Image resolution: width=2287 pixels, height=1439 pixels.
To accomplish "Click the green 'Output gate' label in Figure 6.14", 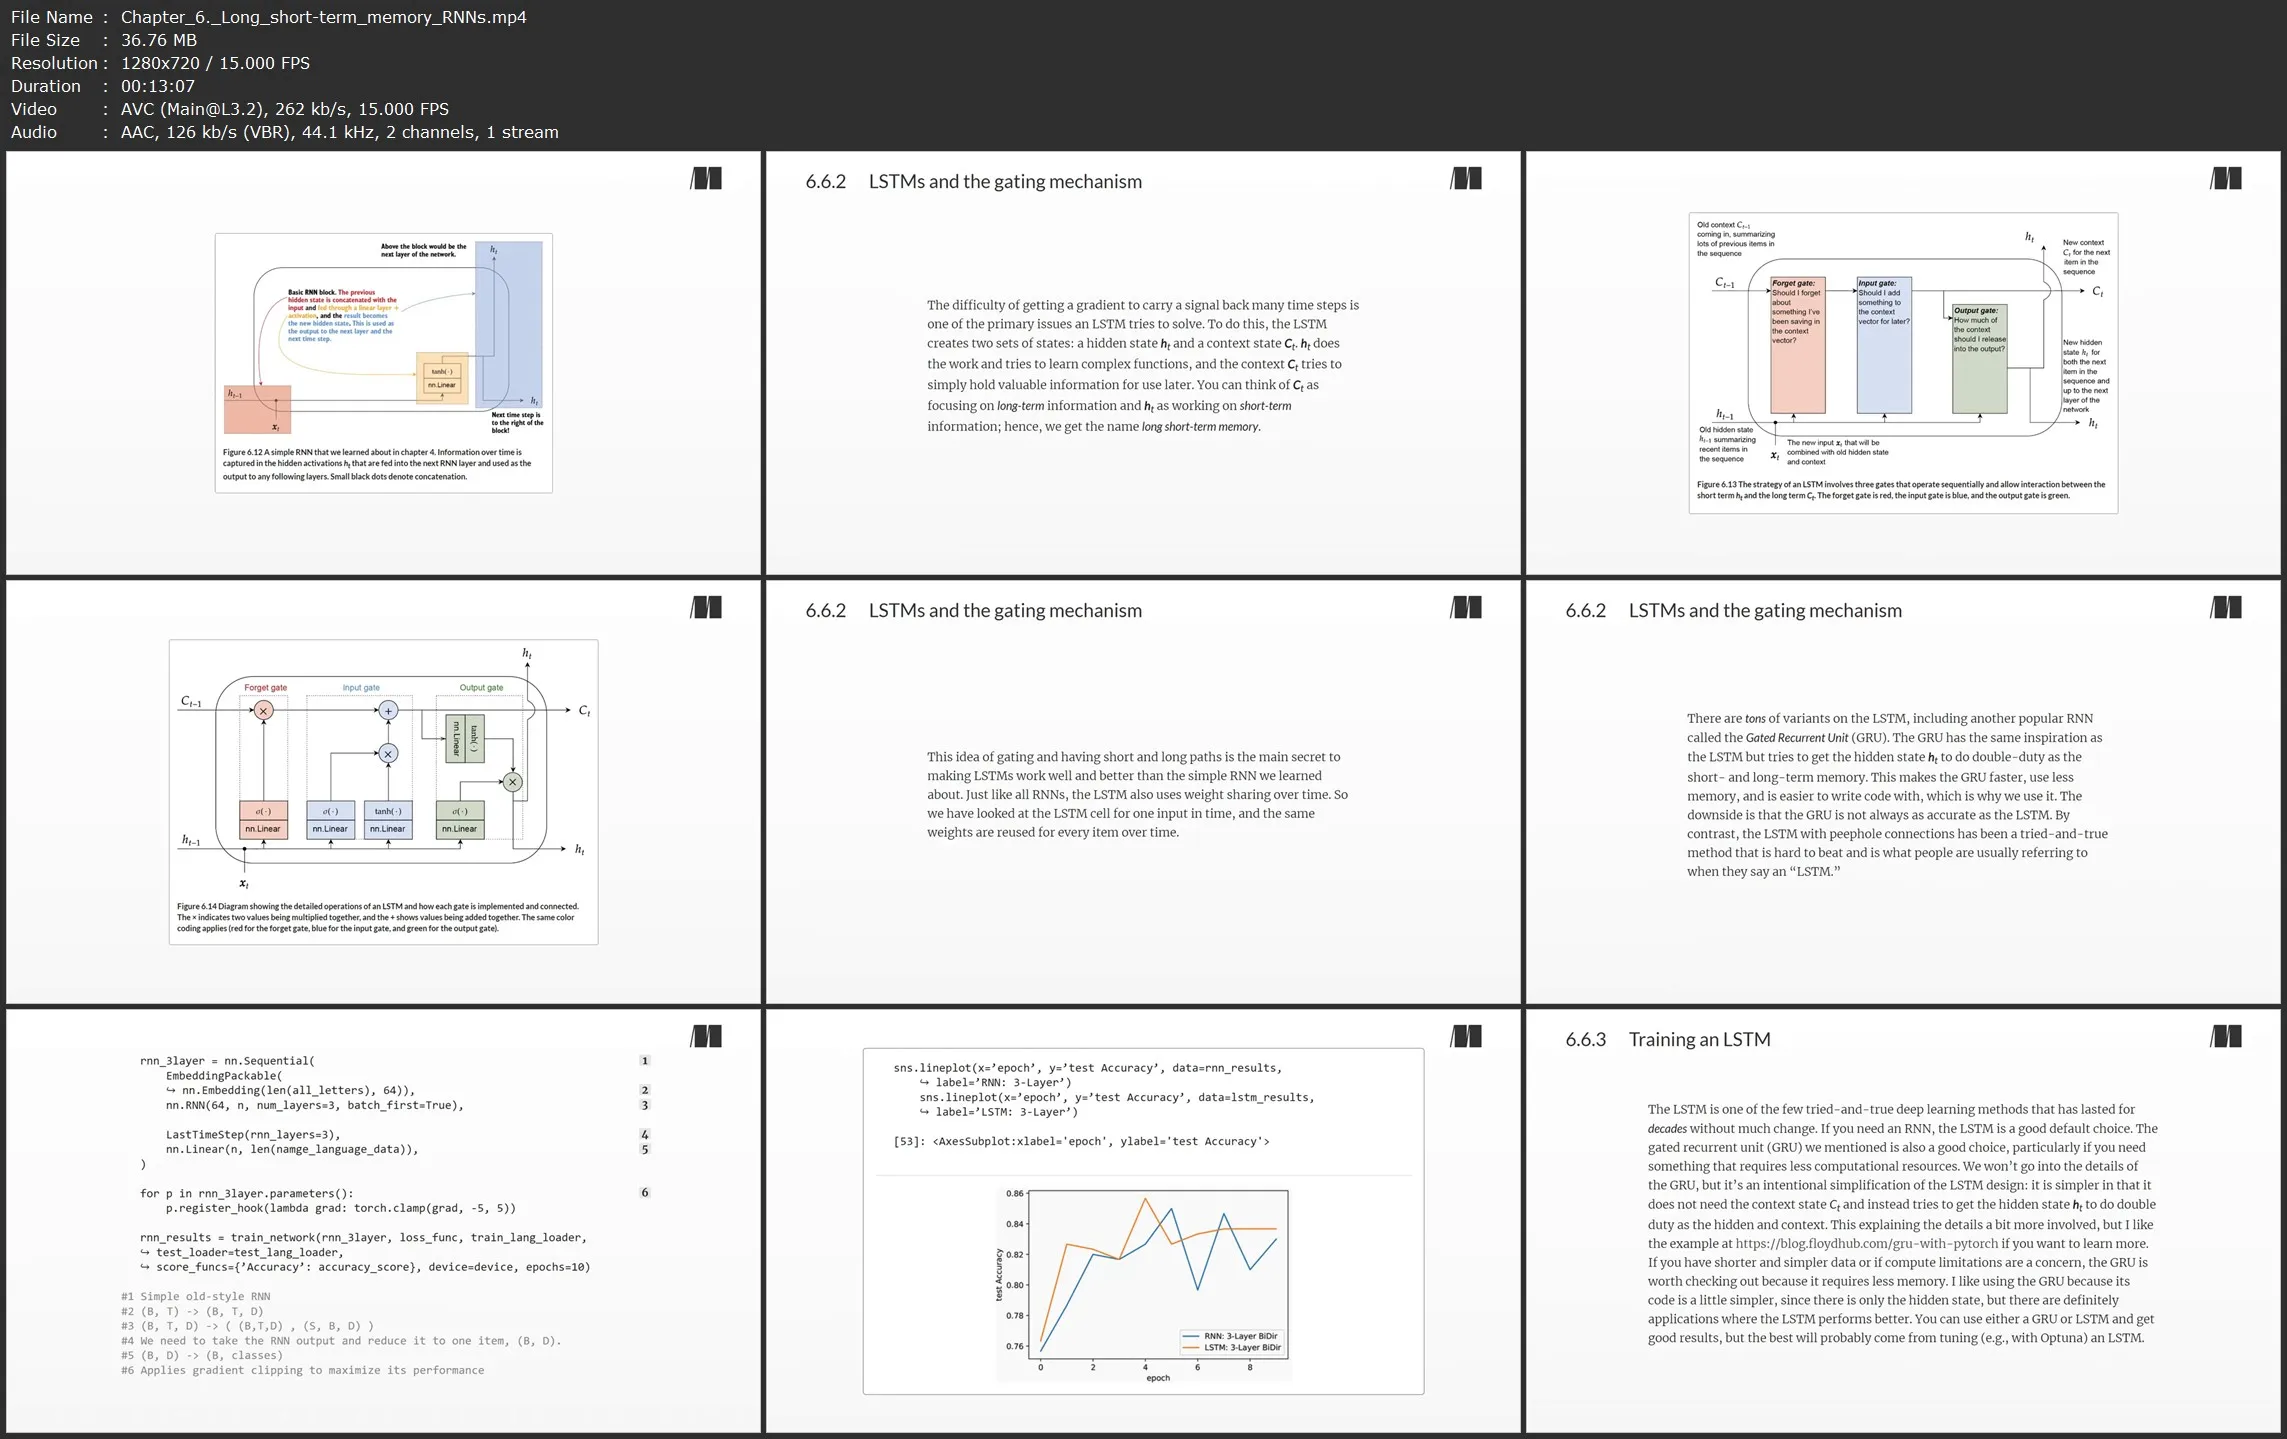I will click(x=481, y=688).
